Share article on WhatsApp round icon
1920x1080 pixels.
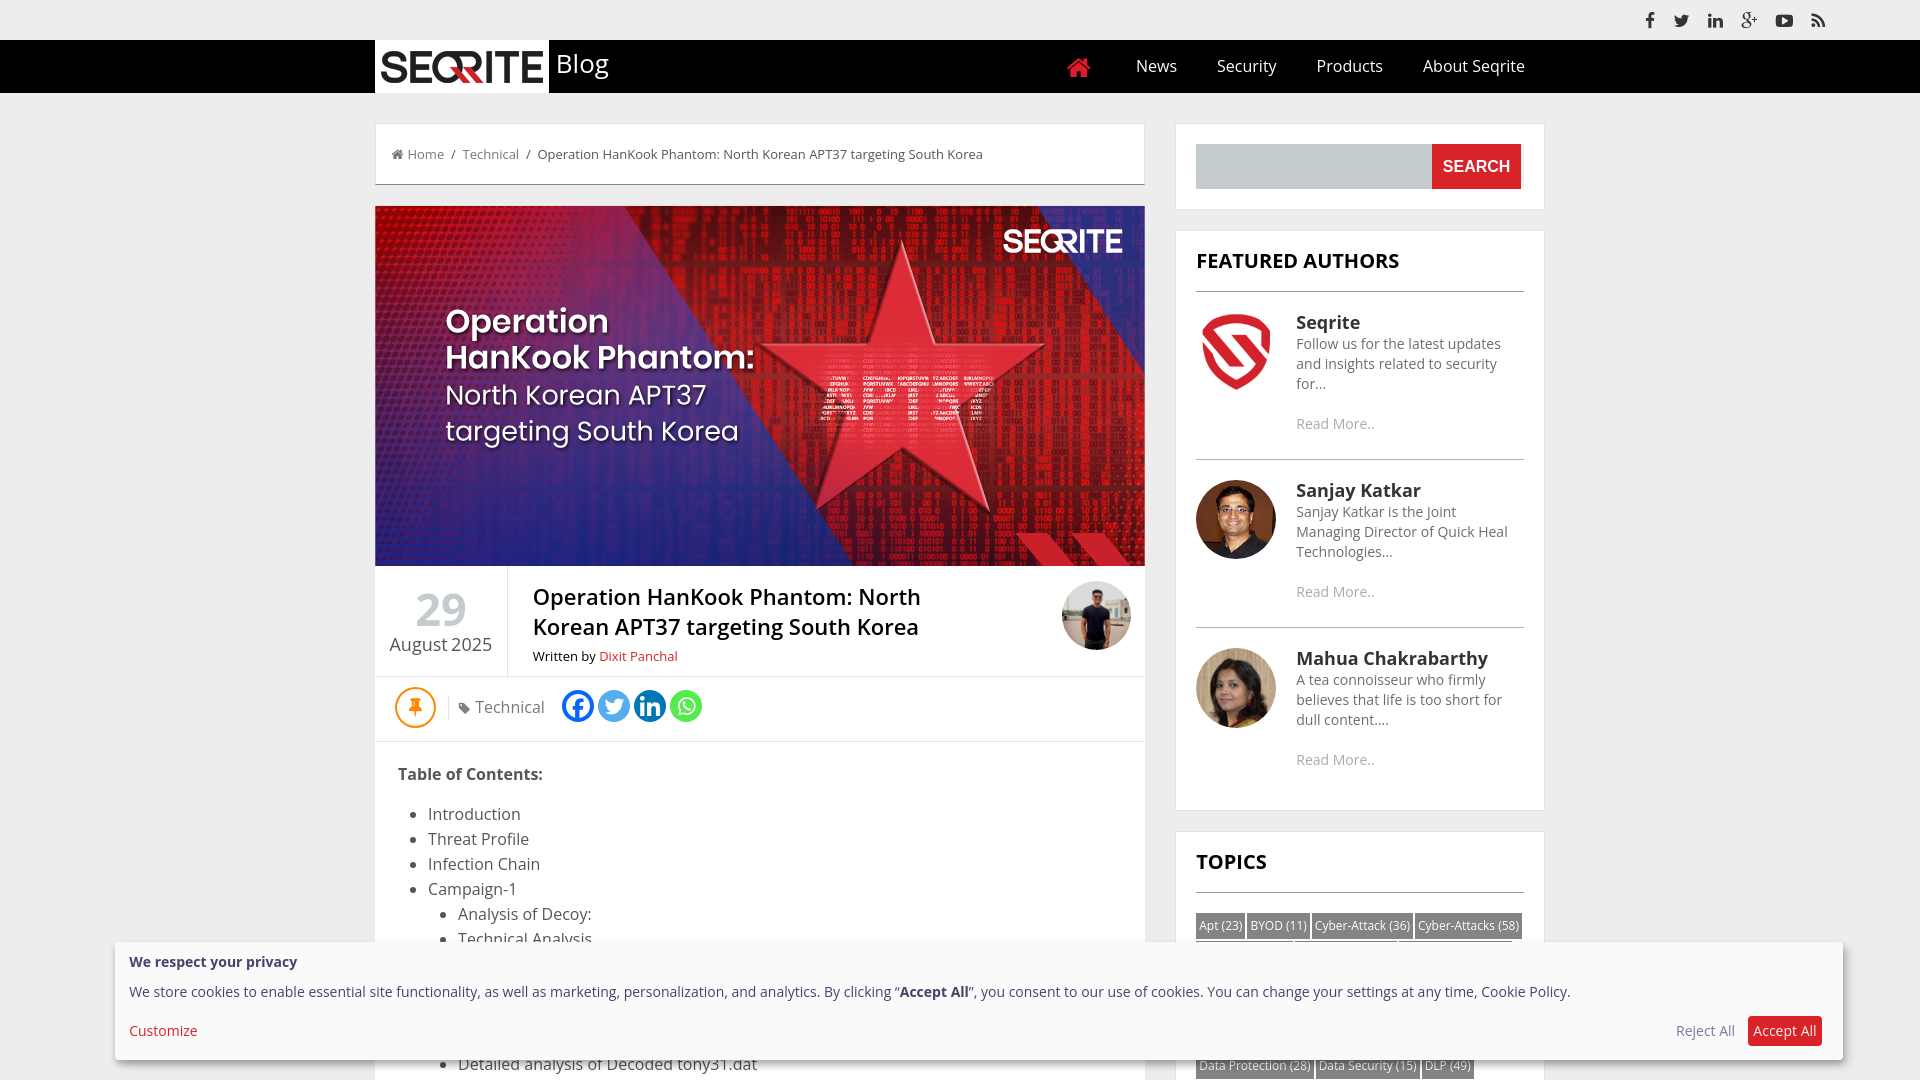tap(686, 706)
